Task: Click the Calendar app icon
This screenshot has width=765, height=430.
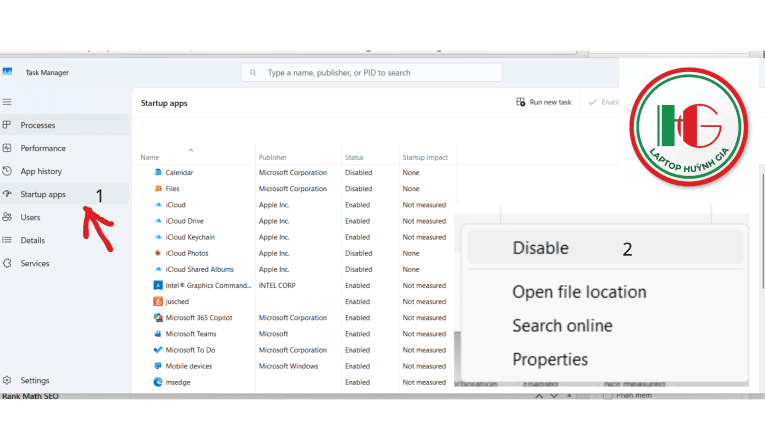Action: coord(158,172)
